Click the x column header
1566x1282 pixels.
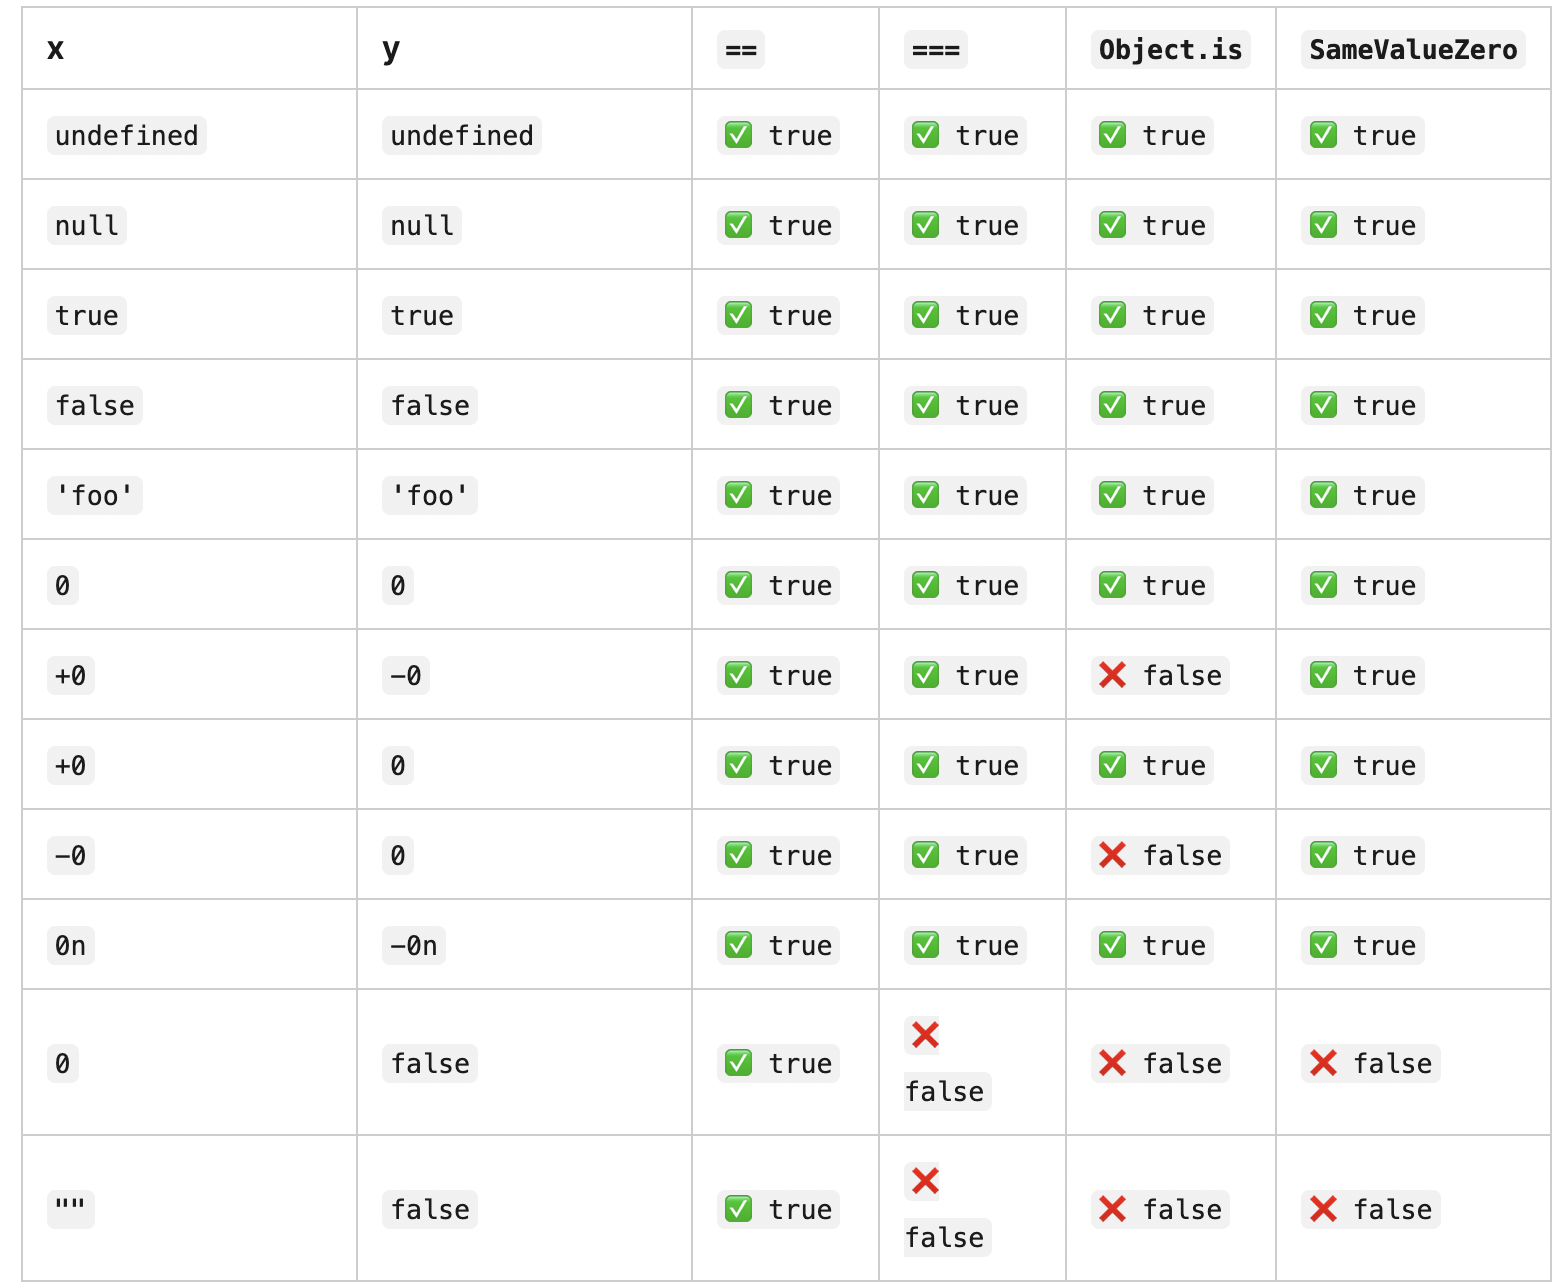tap(56, 49)
